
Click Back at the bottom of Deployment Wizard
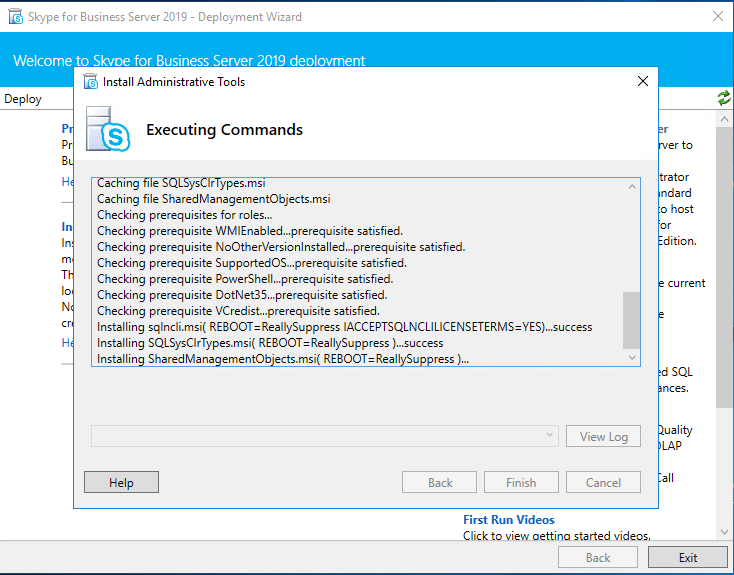tap(598, 558)
